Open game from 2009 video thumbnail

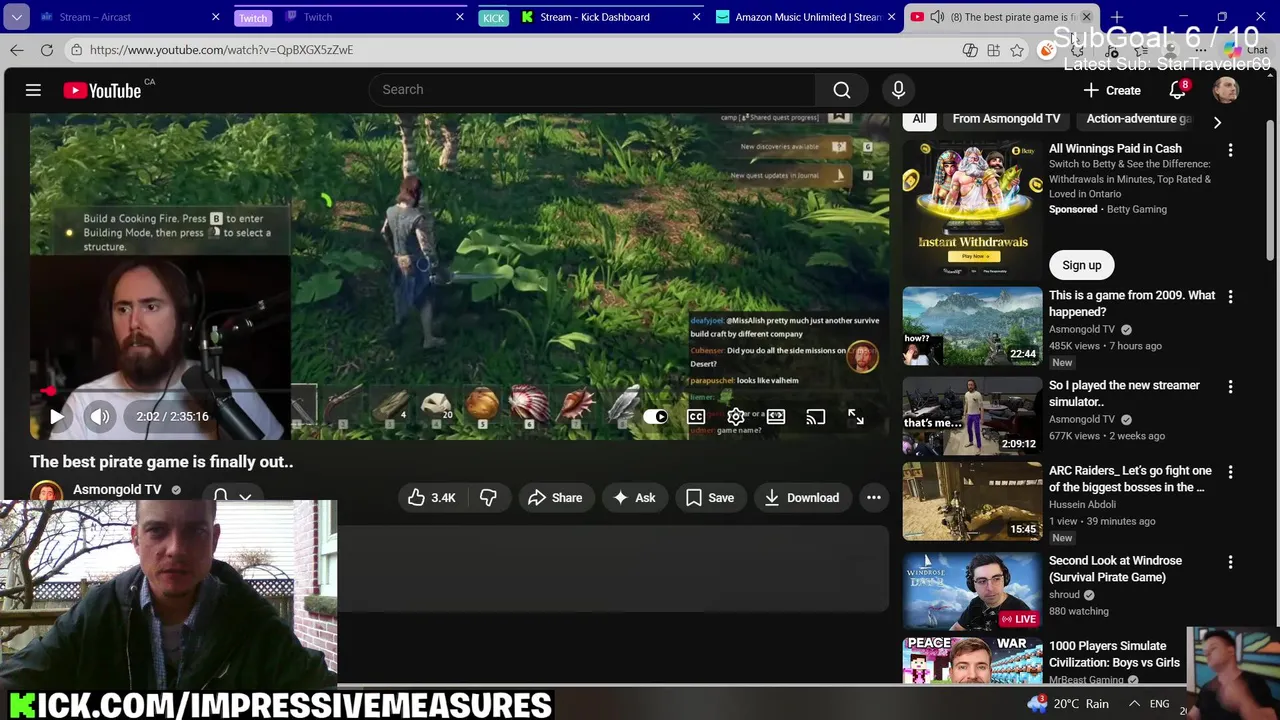tap(972, 326)
